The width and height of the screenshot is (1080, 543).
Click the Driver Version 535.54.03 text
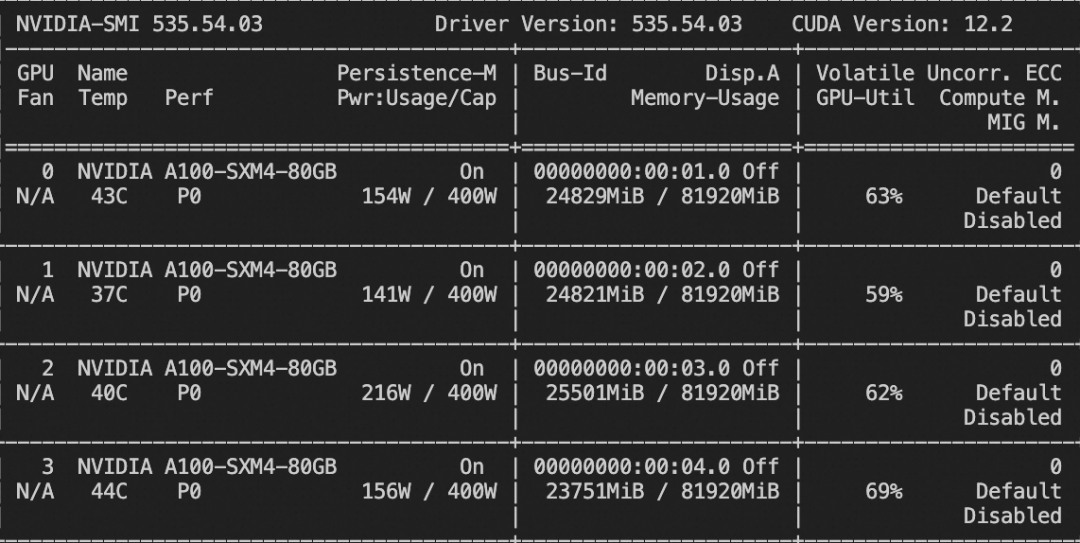click(x=588, y=24)
